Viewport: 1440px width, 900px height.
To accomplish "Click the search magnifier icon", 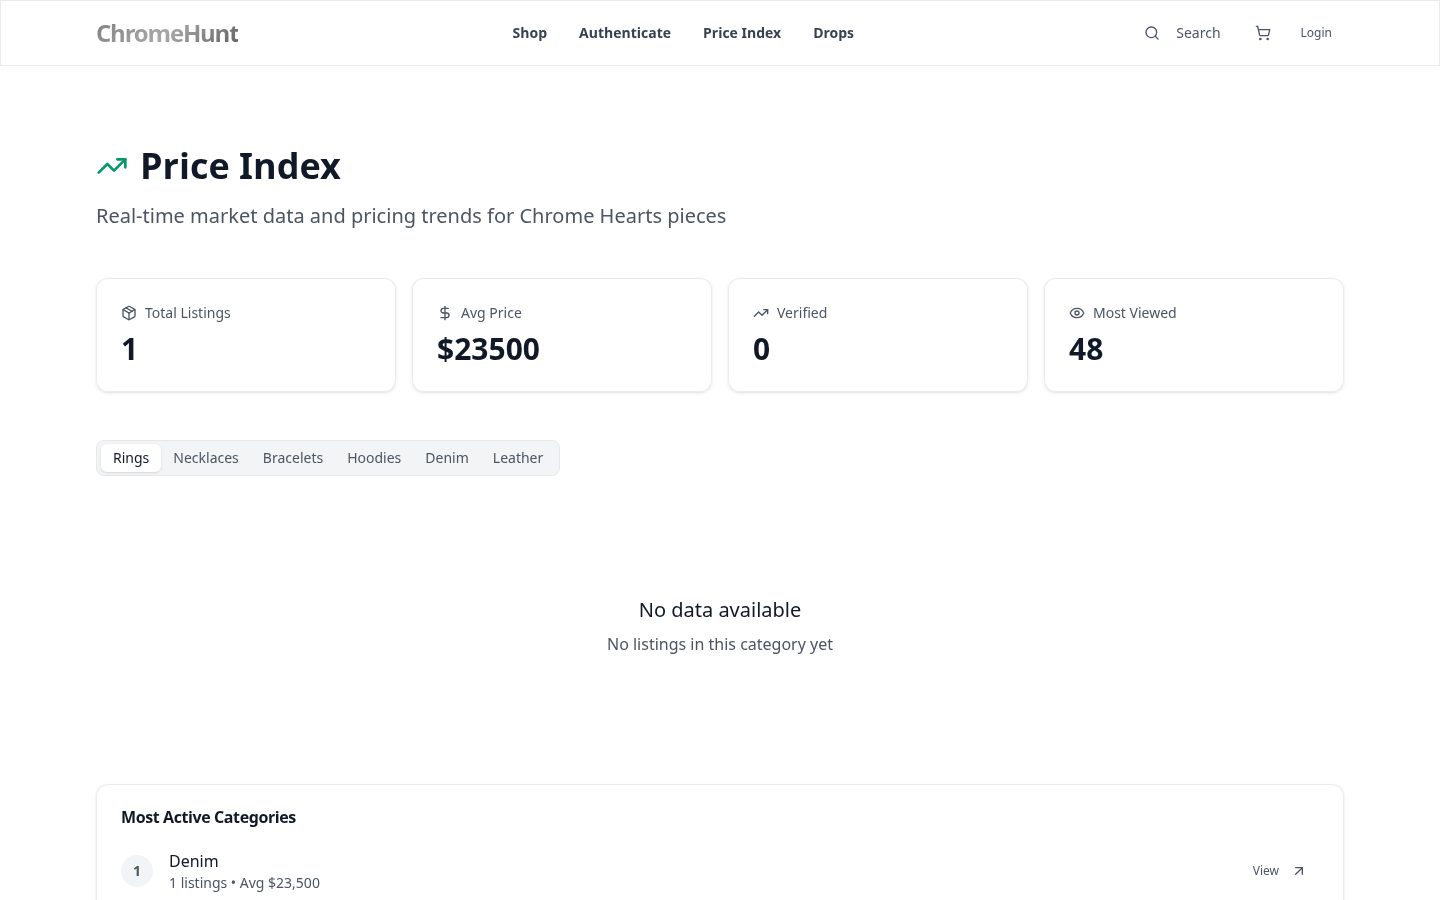I will pyautogui.click(x=1152, y=33).
